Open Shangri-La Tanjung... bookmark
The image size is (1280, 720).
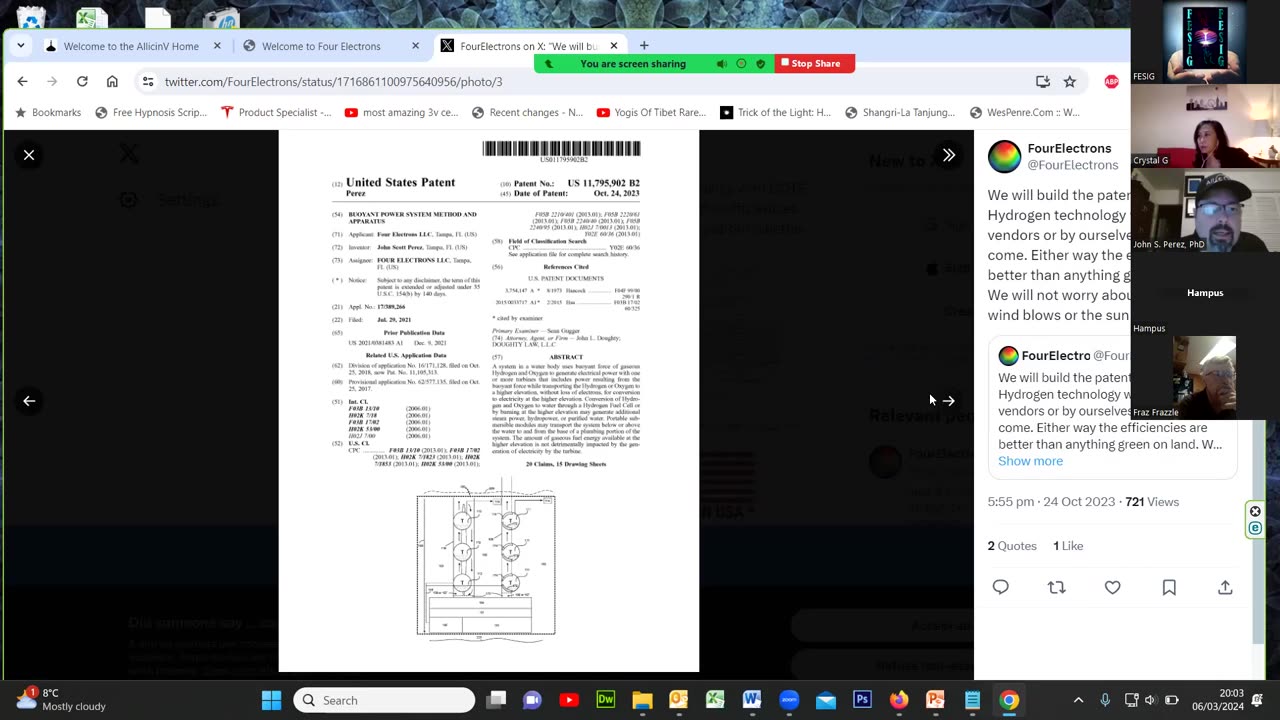899,113
